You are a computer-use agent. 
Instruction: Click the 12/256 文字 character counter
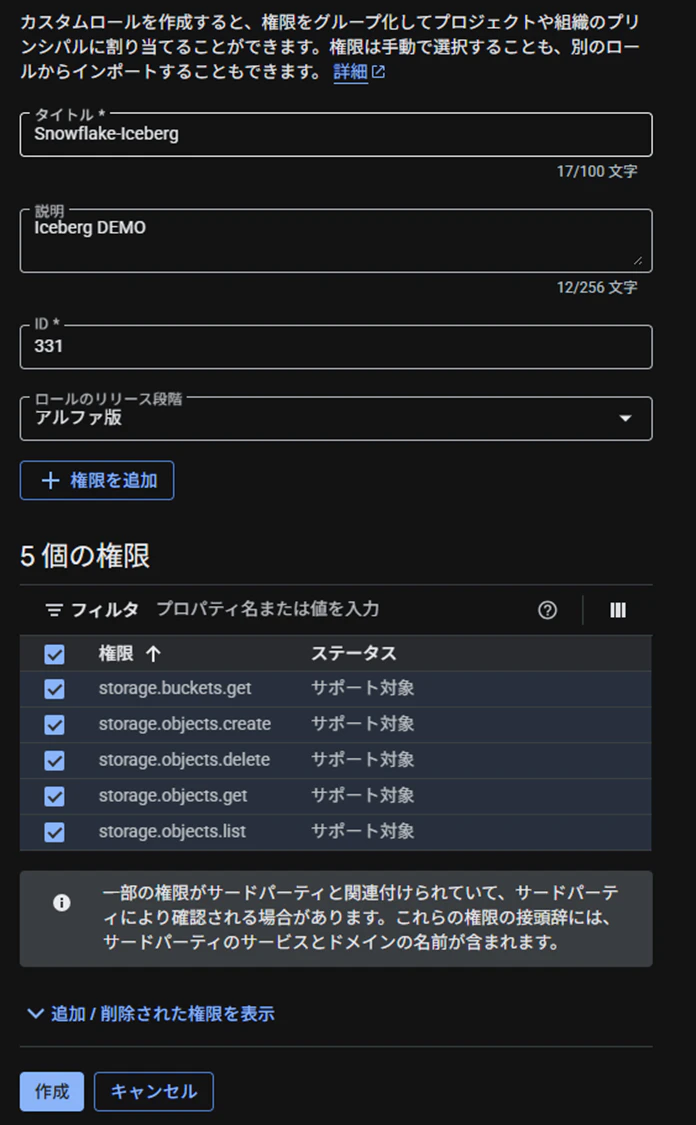597,288
